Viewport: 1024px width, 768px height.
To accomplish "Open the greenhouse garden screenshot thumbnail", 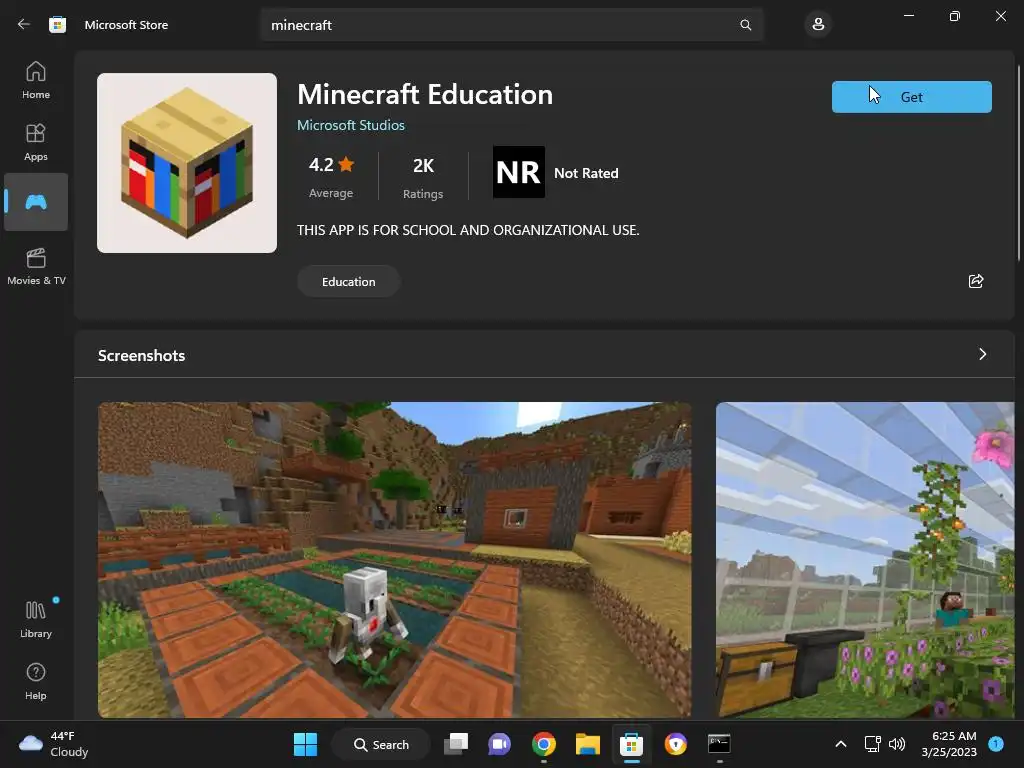I will [x=865, y=560].
